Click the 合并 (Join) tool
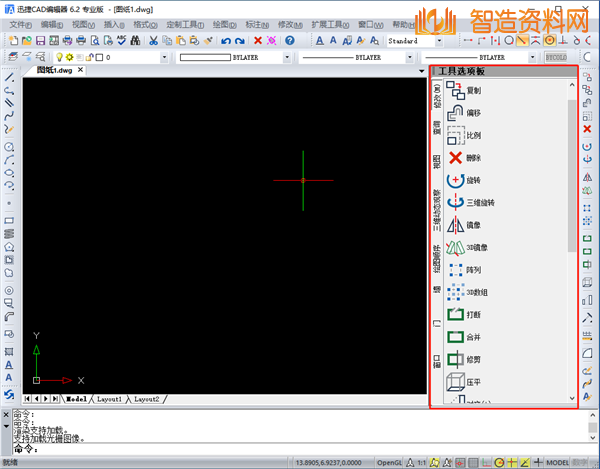 click(456, 337)
